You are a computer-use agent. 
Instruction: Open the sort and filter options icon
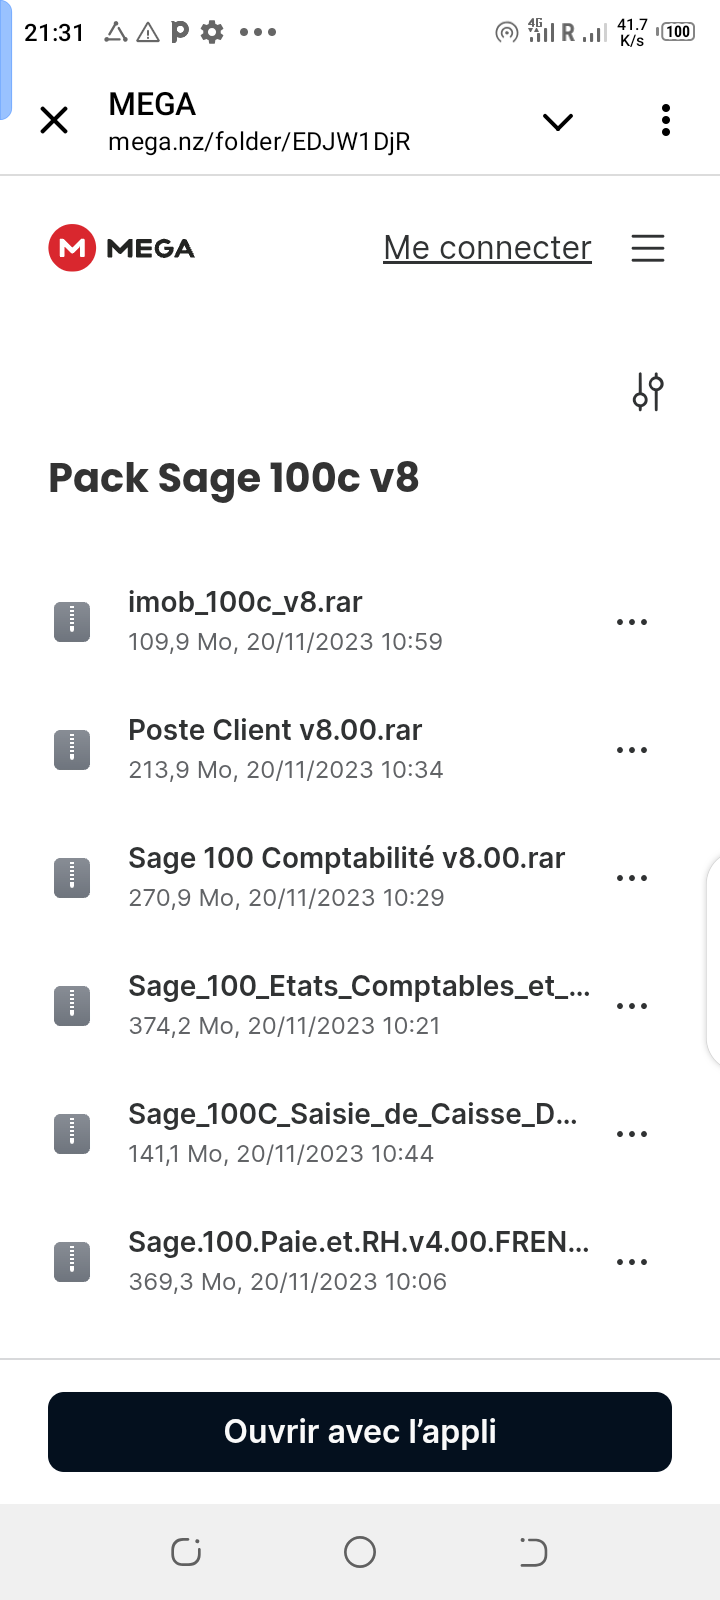pos(648,392)
